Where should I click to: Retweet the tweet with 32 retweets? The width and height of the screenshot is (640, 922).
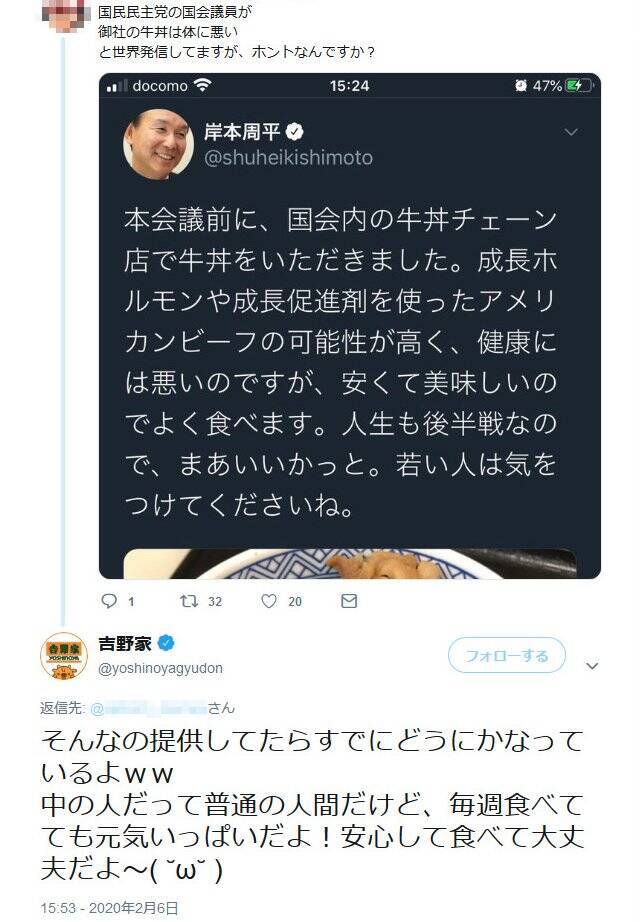click(185, 601)
